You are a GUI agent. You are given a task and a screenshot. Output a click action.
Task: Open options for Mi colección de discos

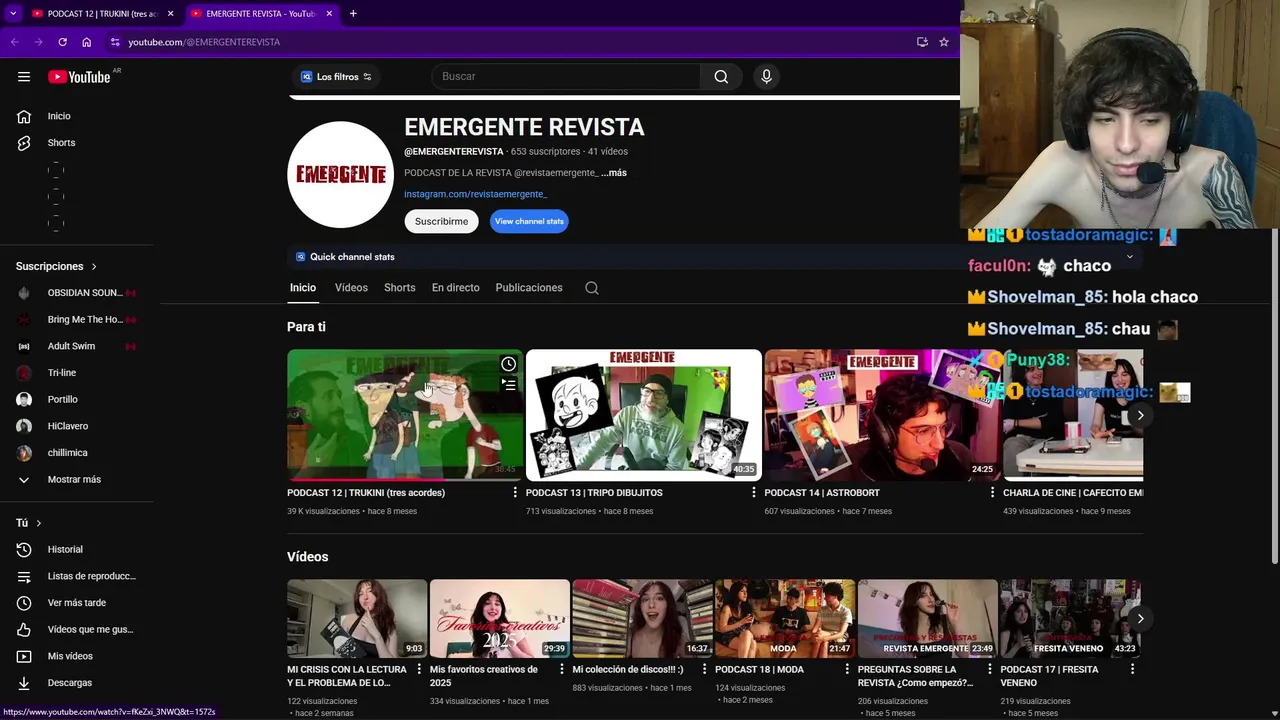704,670
